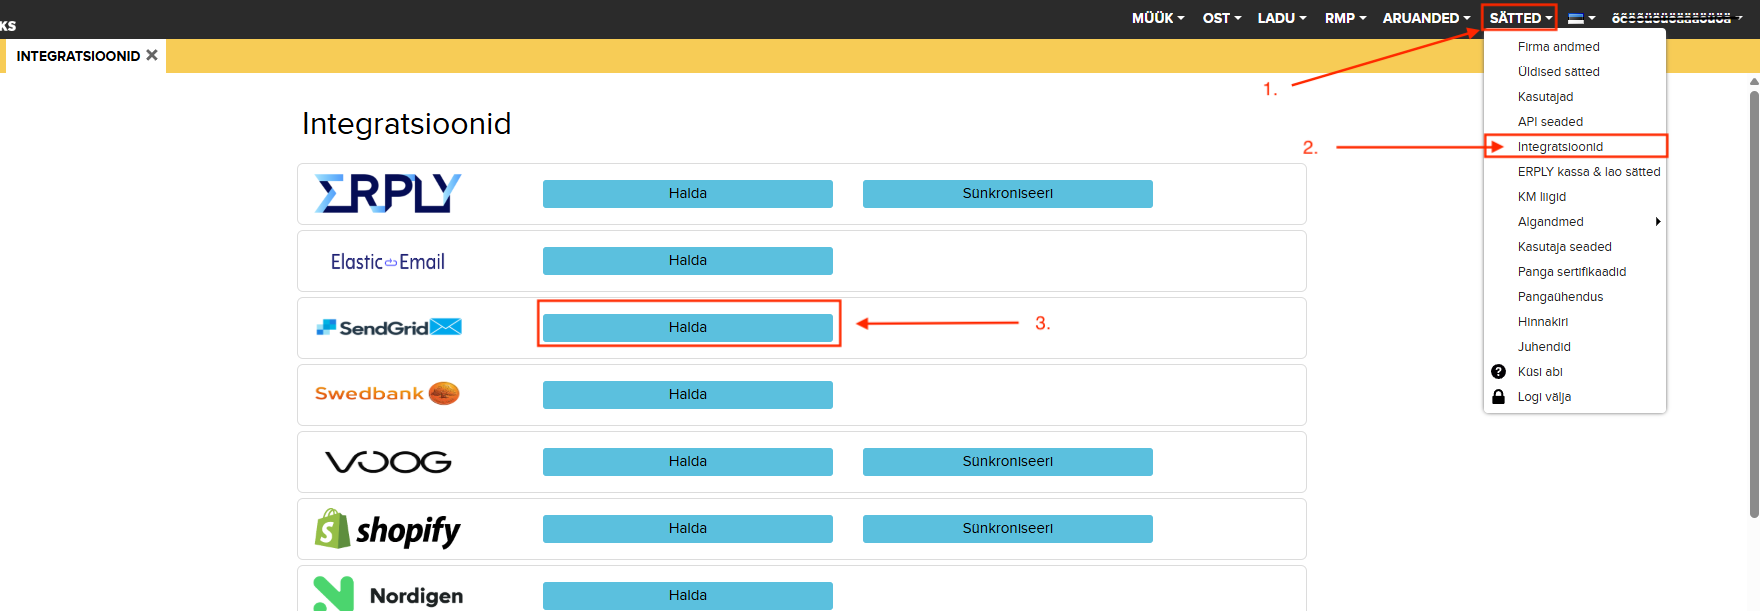The image size is (1760, 611).
Task: Close the Integratsioonid tab
Action: (x=152, y=55)
